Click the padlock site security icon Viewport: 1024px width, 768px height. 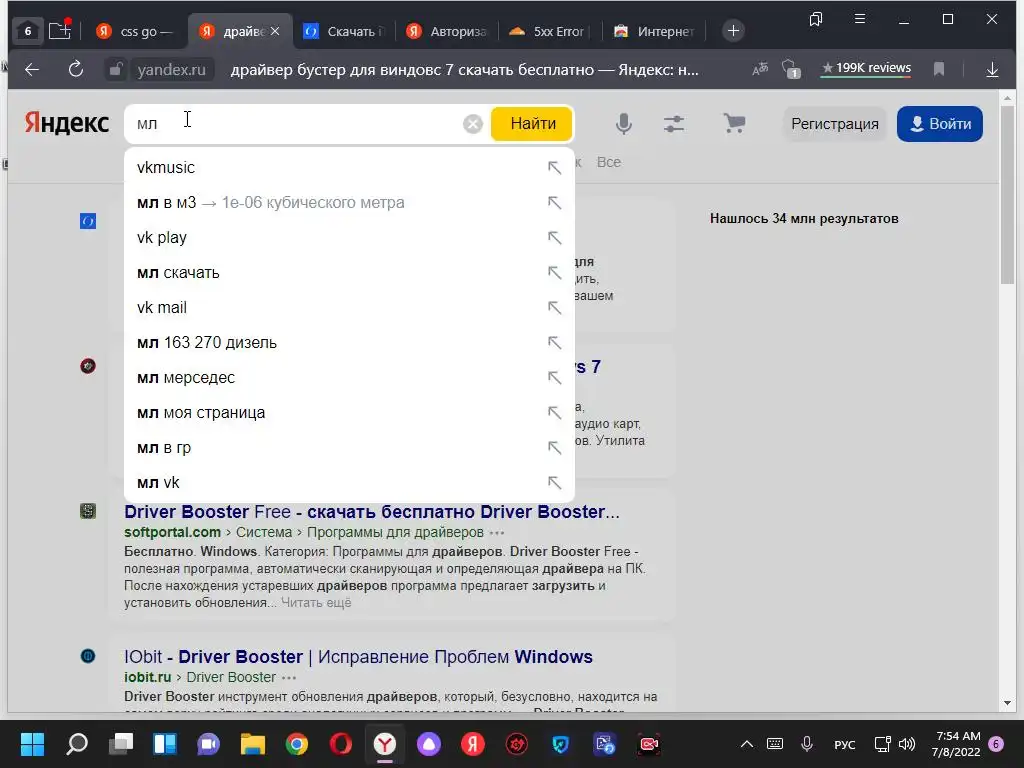click(x=115, y=69)
